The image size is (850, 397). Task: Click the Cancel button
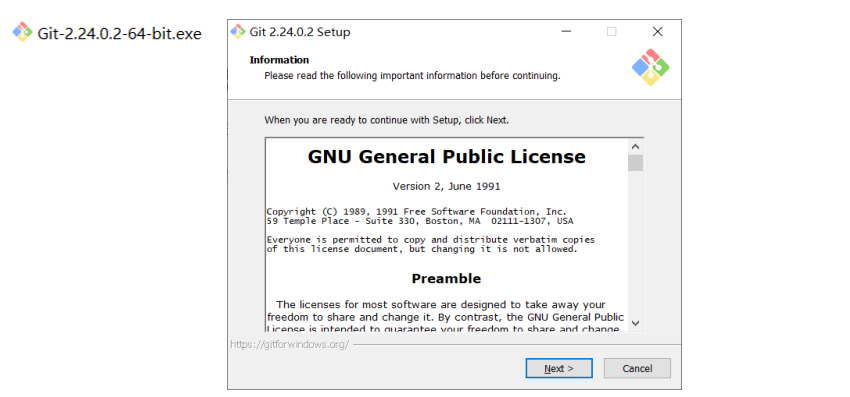click(637, 368)
